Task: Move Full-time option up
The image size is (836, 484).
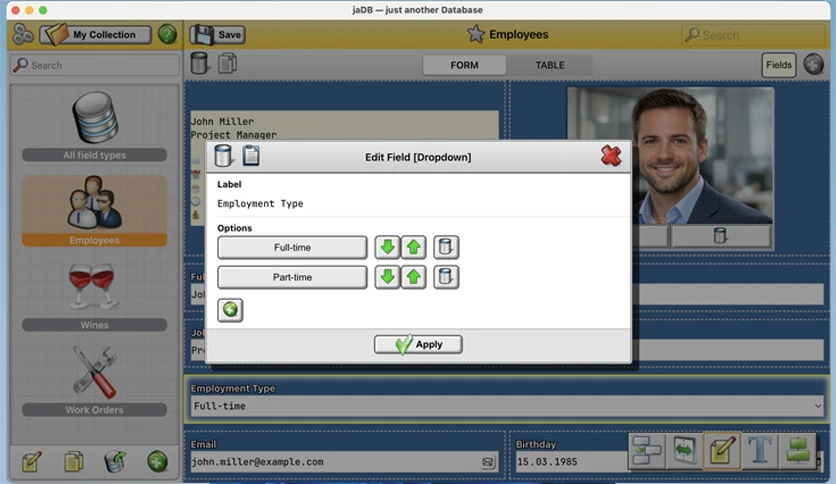Action: coord(413,247)
